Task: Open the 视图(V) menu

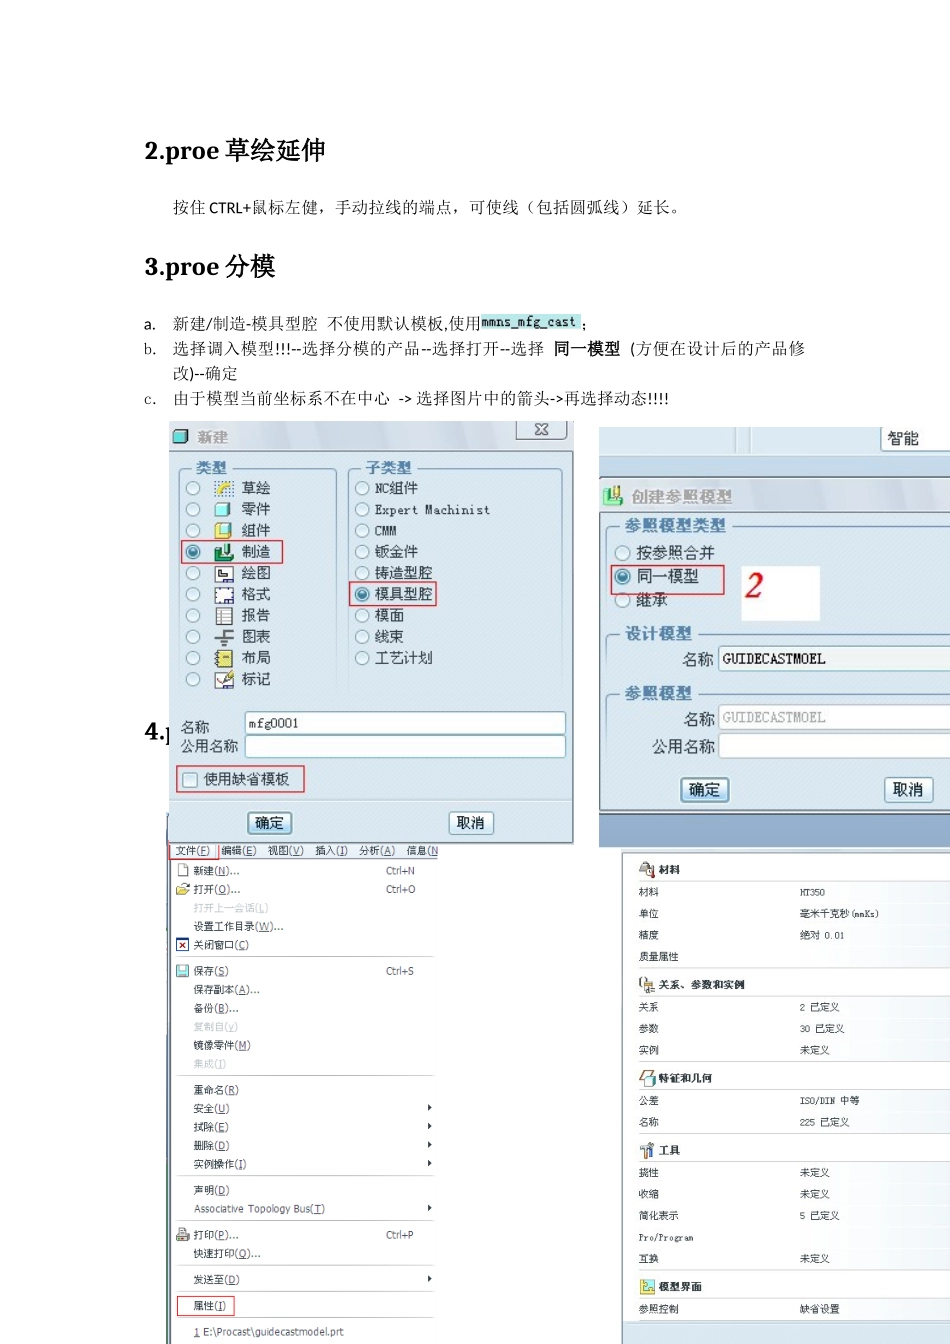Action: pos(285,851)
